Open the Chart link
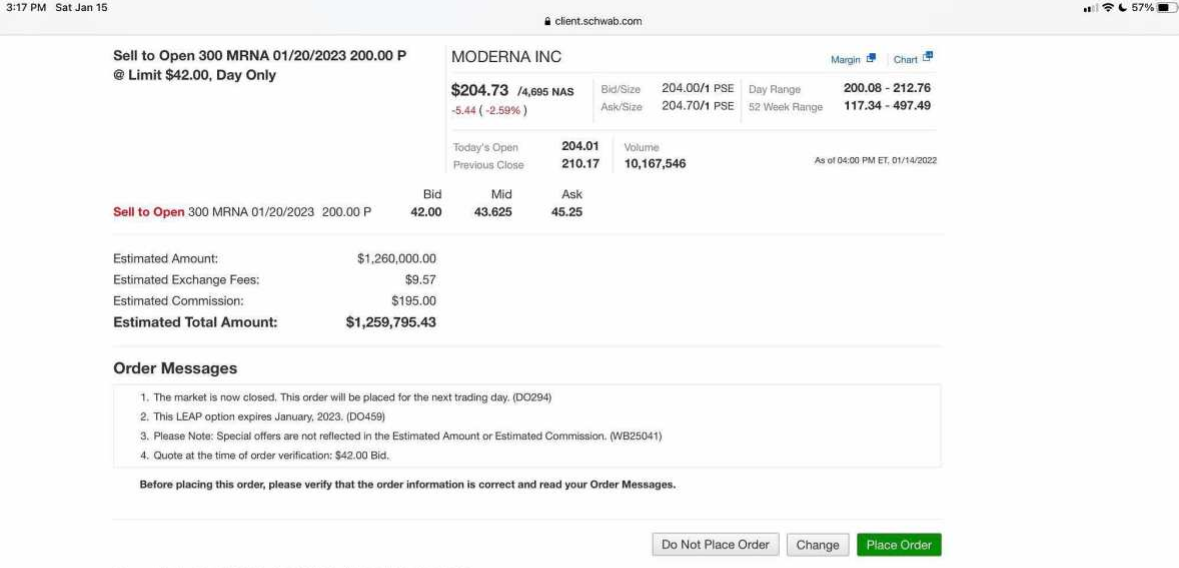This screenshot has height=568, width=1179. tap(905, 59)
